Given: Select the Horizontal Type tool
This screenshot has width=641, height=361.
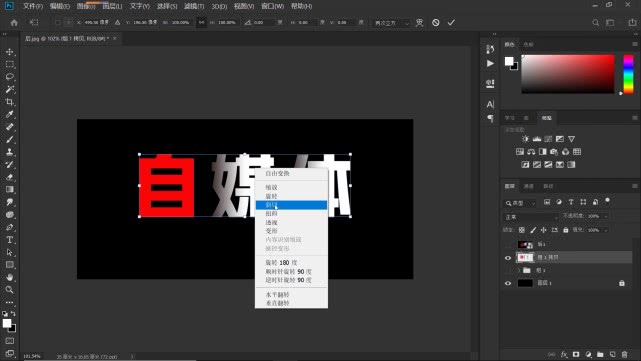Looking at the screenshot, I should (10, 240).
